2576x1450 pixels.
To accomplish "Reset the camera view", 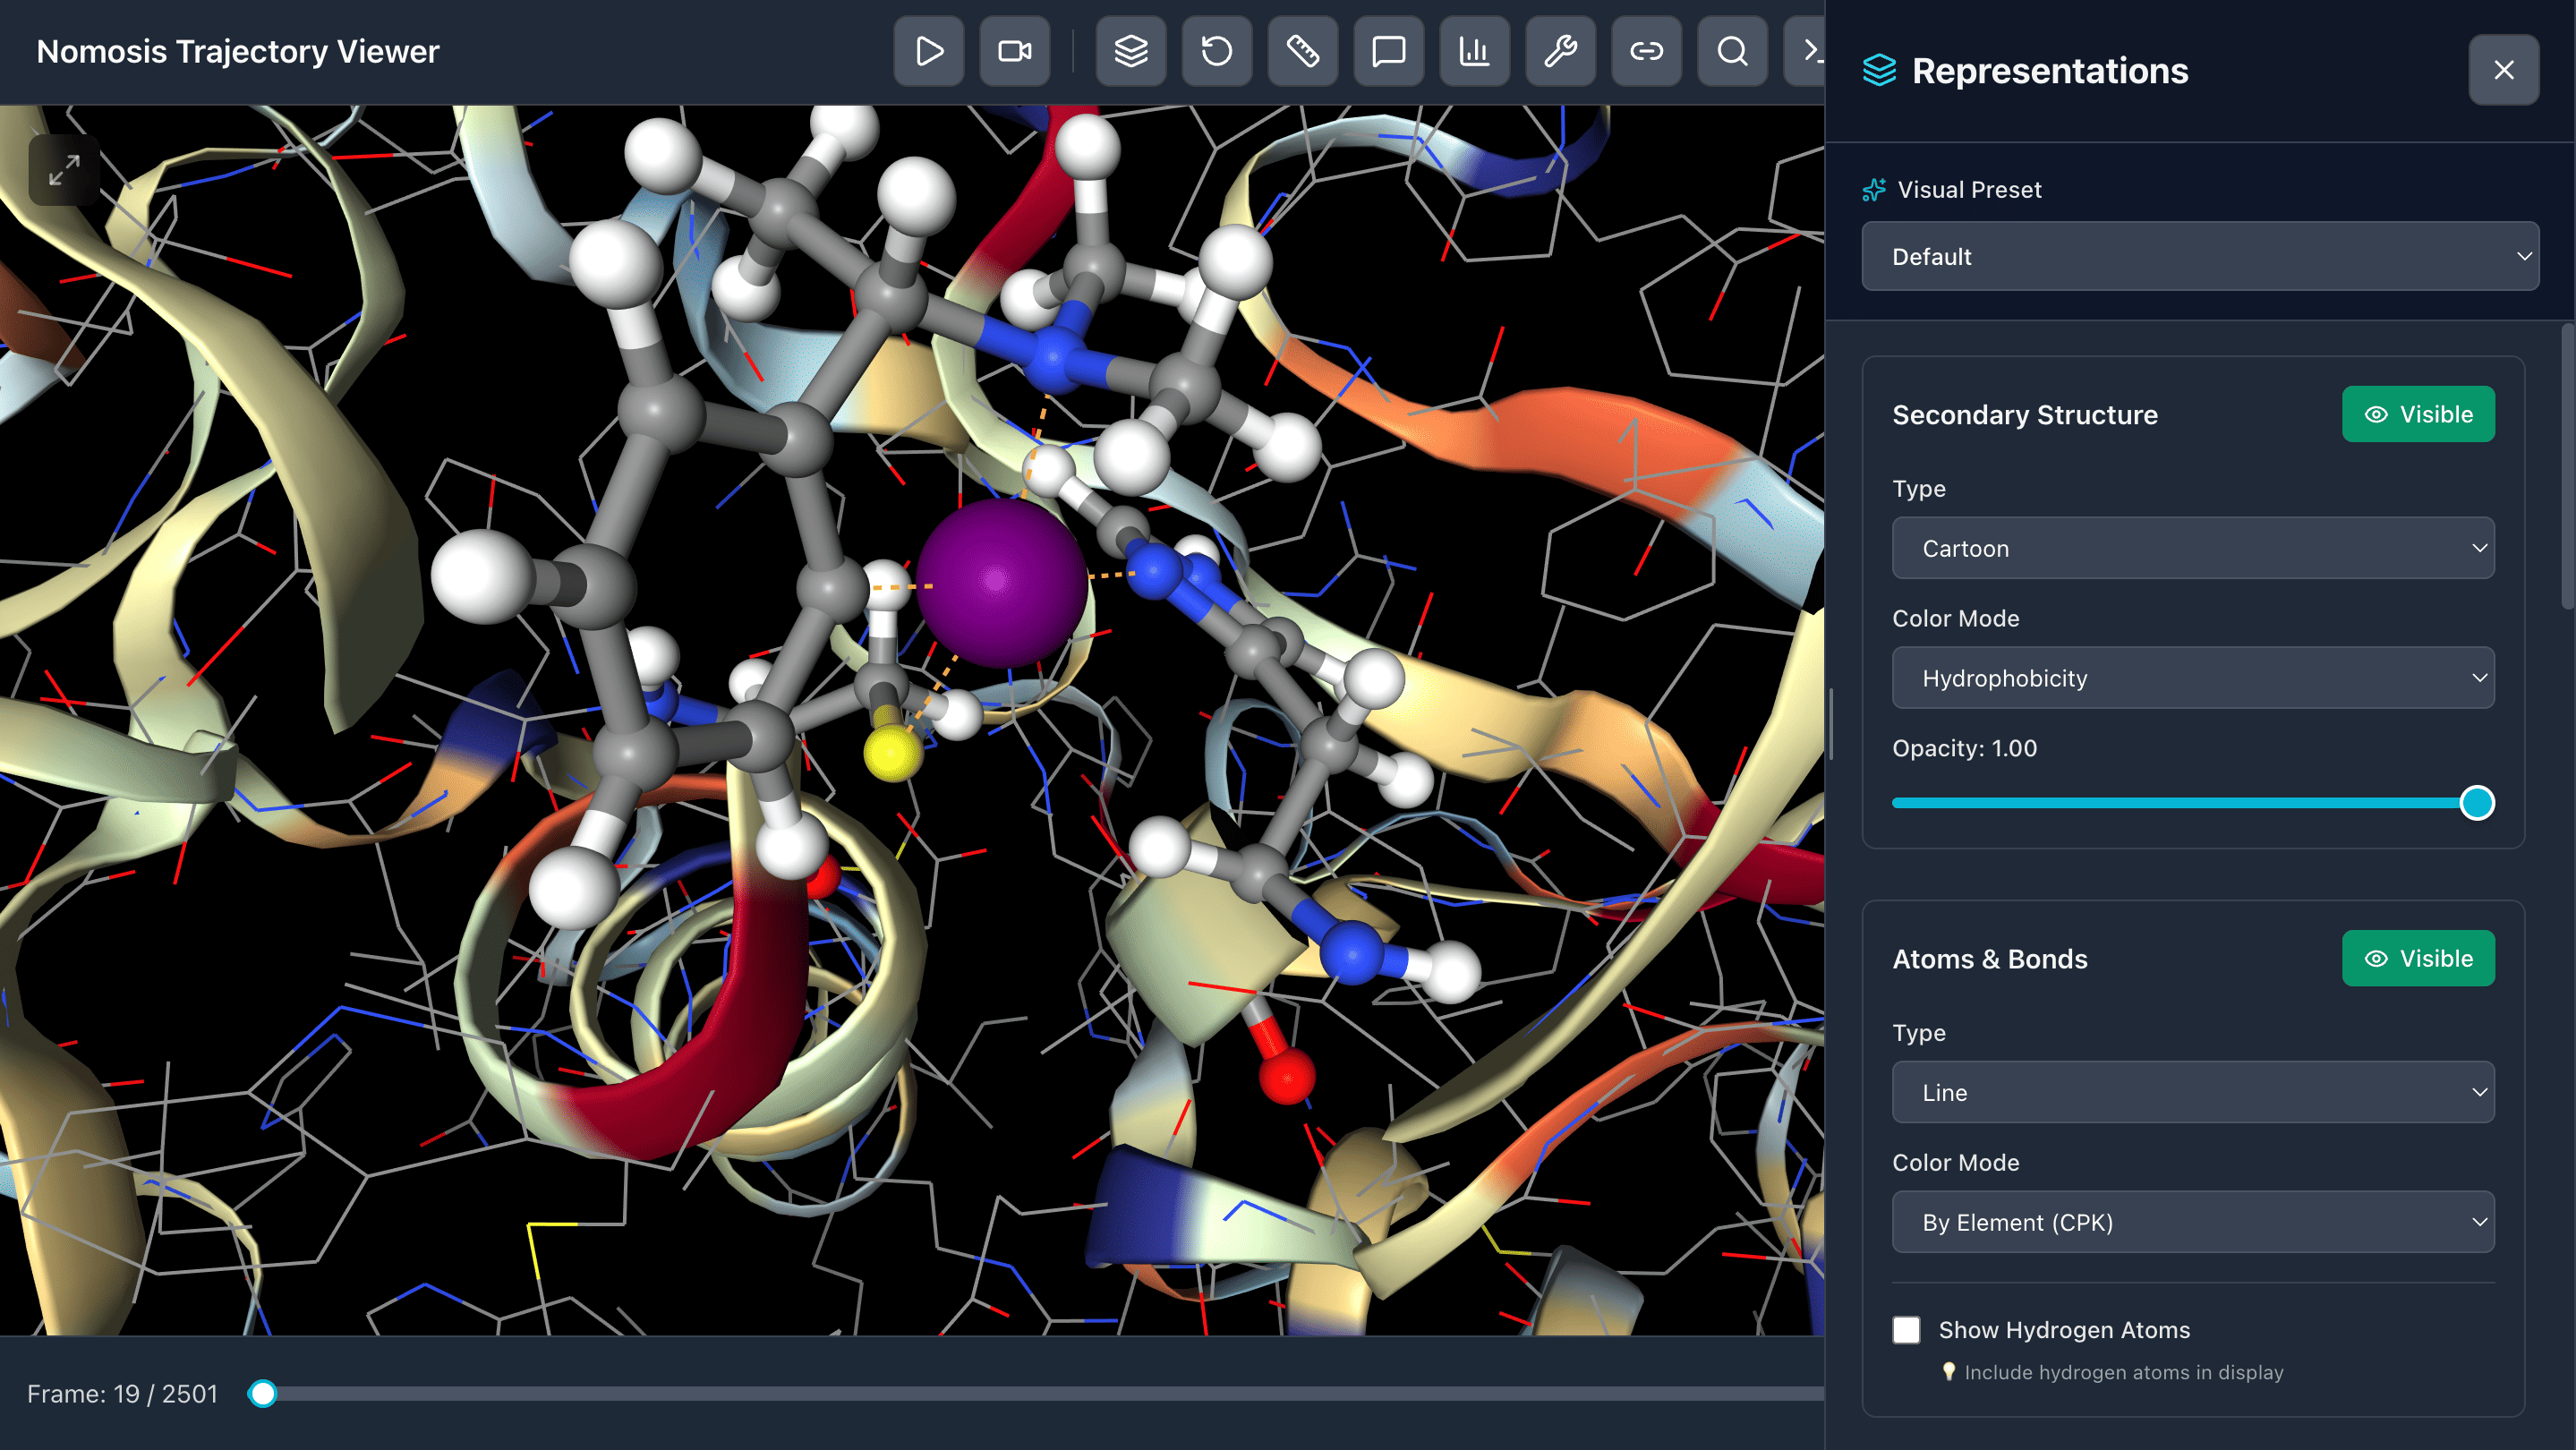I will 1216,51.
